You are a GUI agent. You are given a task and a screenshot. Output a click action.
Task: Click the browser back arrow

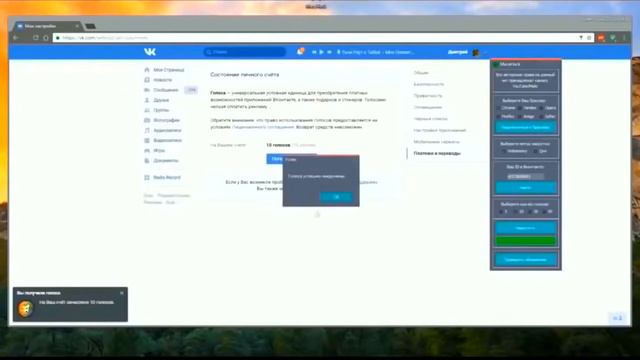pyautogui.click(x=16, y=38)
